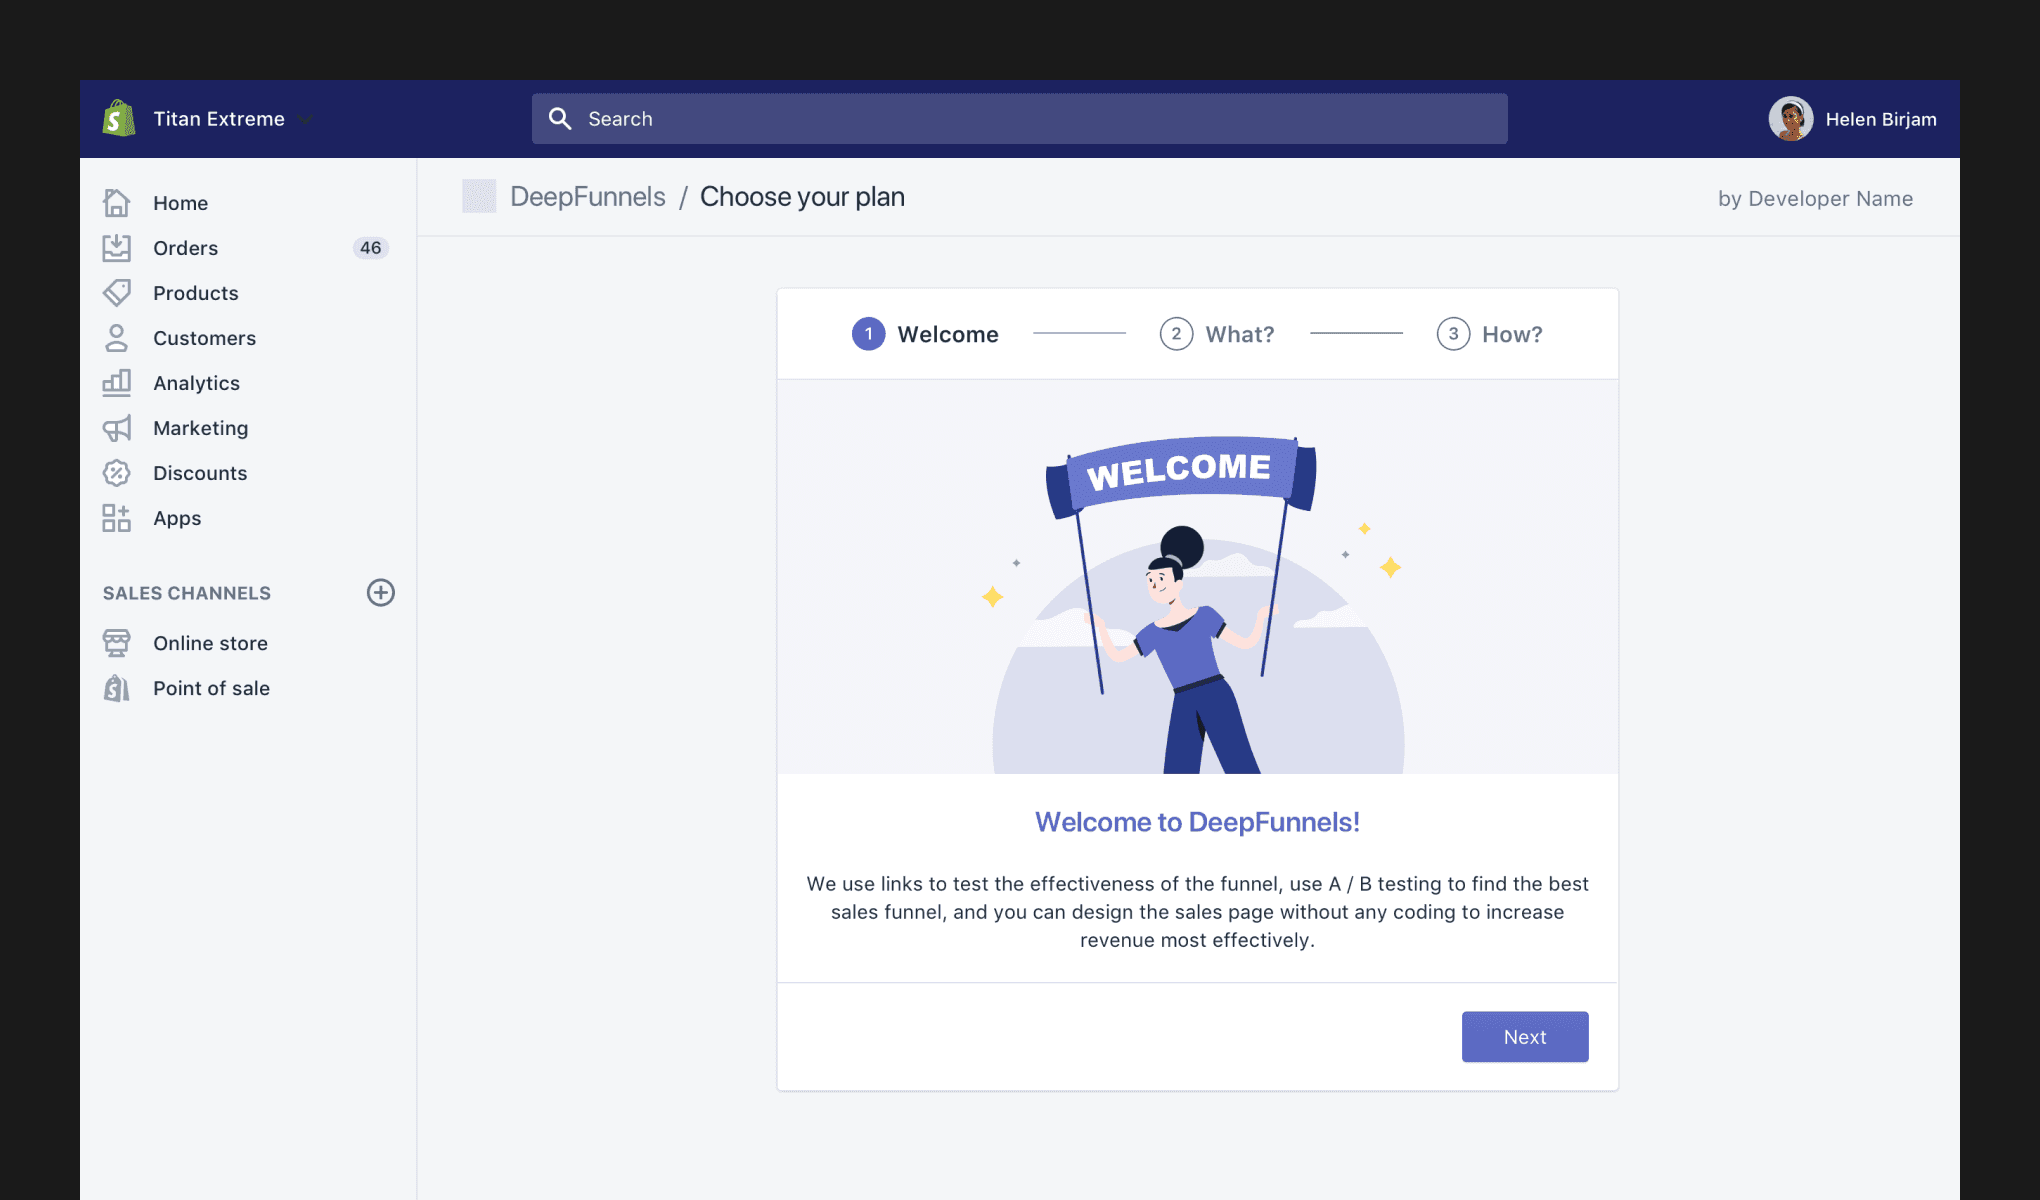
Task: Open the Discounts percent badge icon
Action: [117, 473]
